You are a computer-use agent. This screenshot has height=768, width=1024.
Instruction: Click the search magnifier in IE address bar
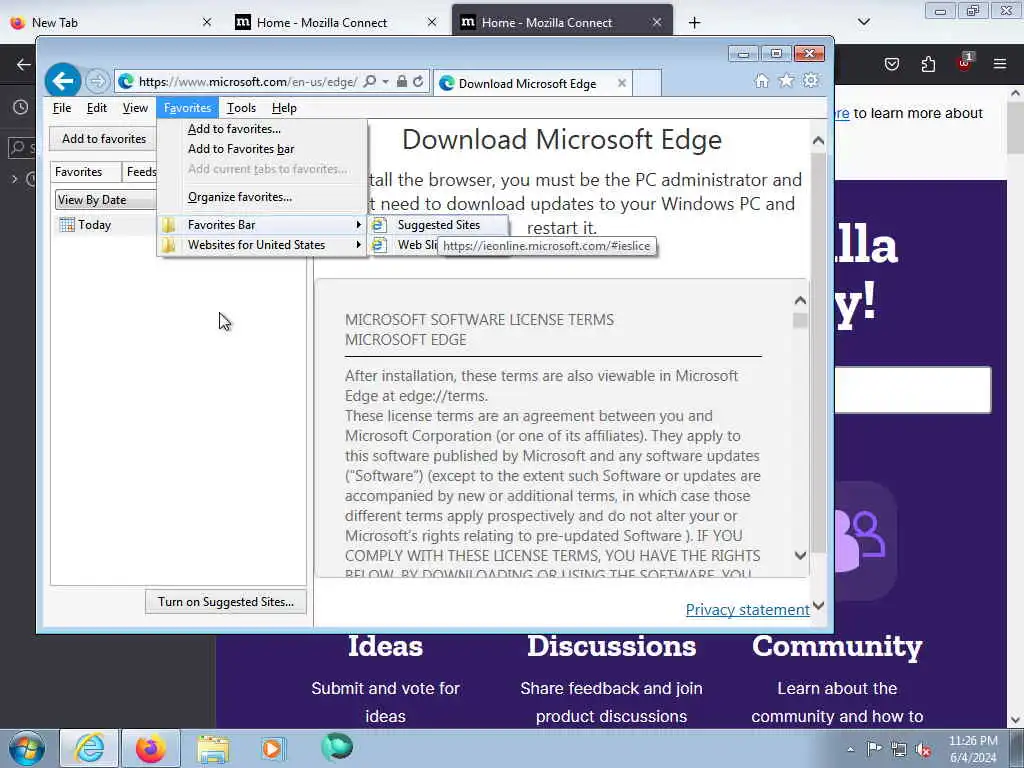pyautogui.click(x=370, y=82)
